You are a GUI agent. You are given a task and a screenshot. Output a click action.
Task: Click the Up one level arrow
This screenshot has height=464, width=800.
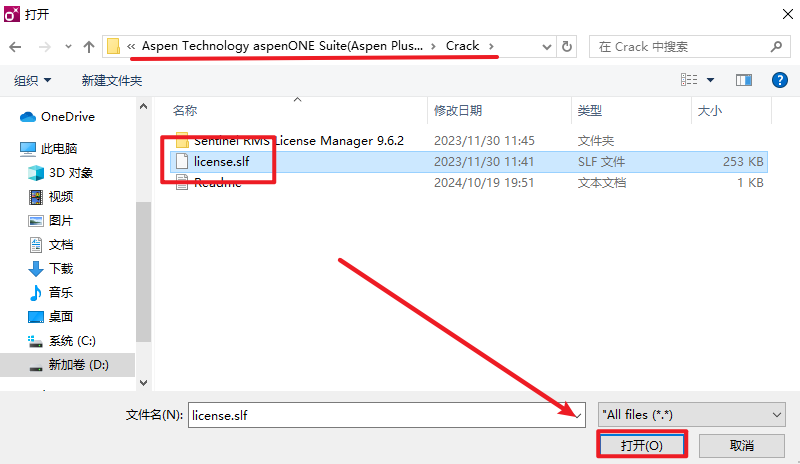click(x=89, y=47)
